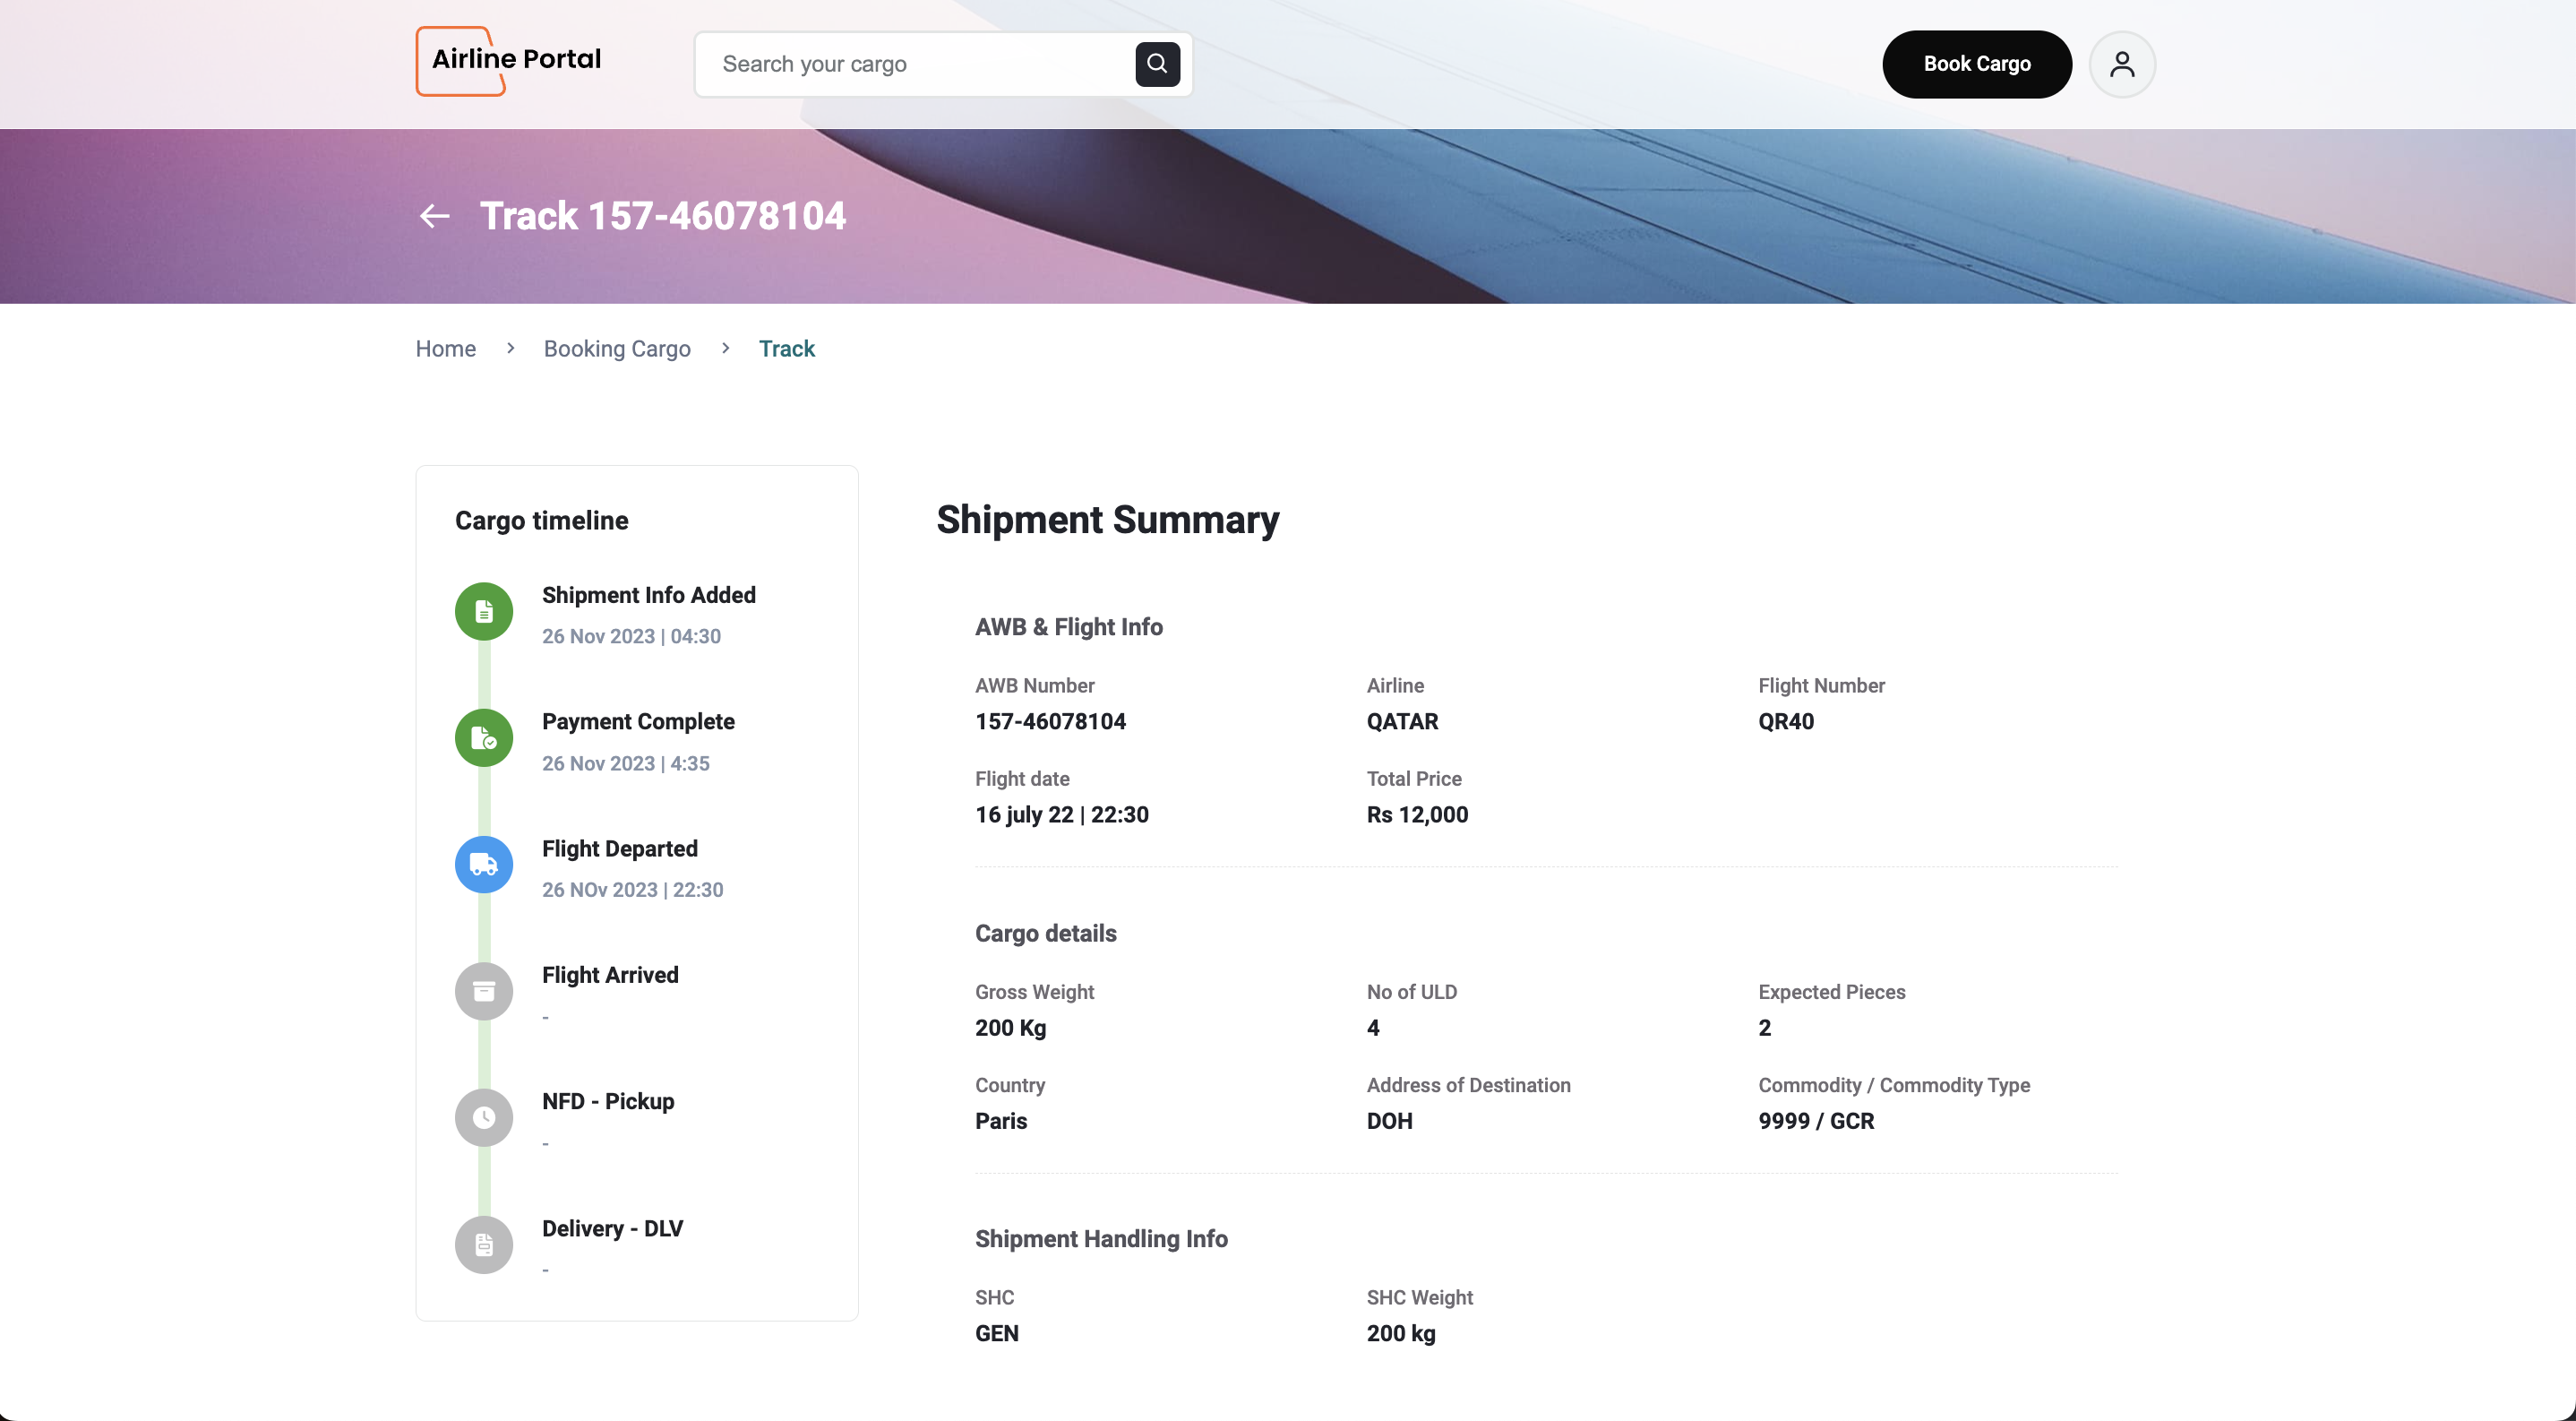Click the Flight Departed timeline entry title
2576x1421 pixels.
tap(620, 848)
